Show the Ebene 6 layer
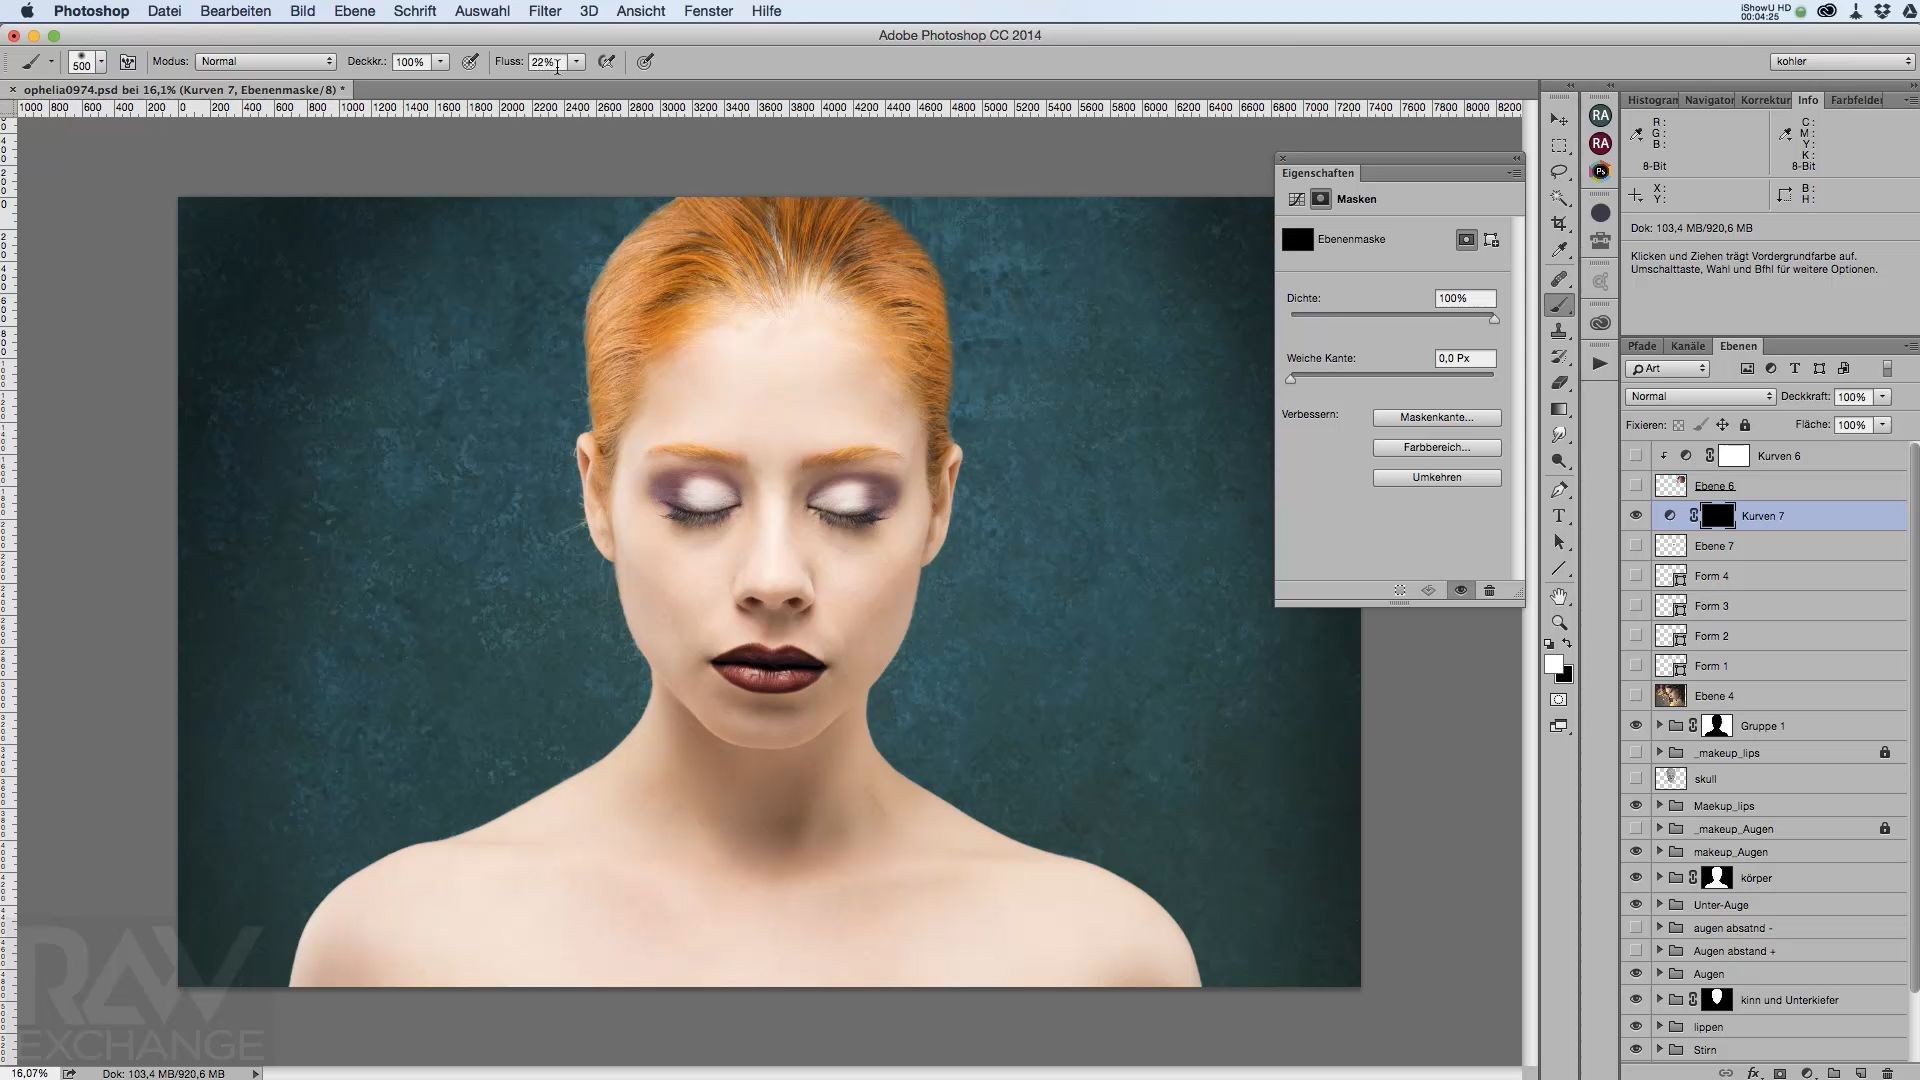The image size is (1920, 1080). click(1636, 486)
